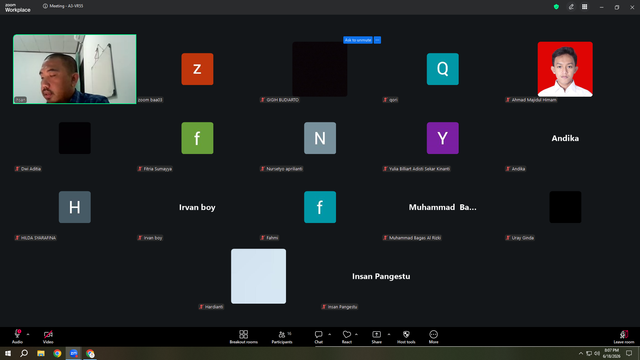Open File Explorer from the taskbar
Viewport: 640px width, 360px height.
pos(41,353)
